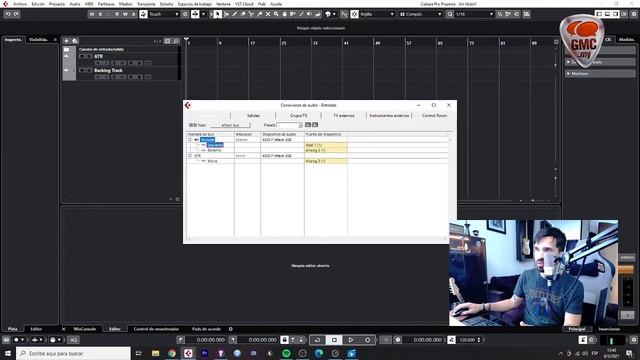Open the MixConsole lower zone tab

(x=84, y=329)
